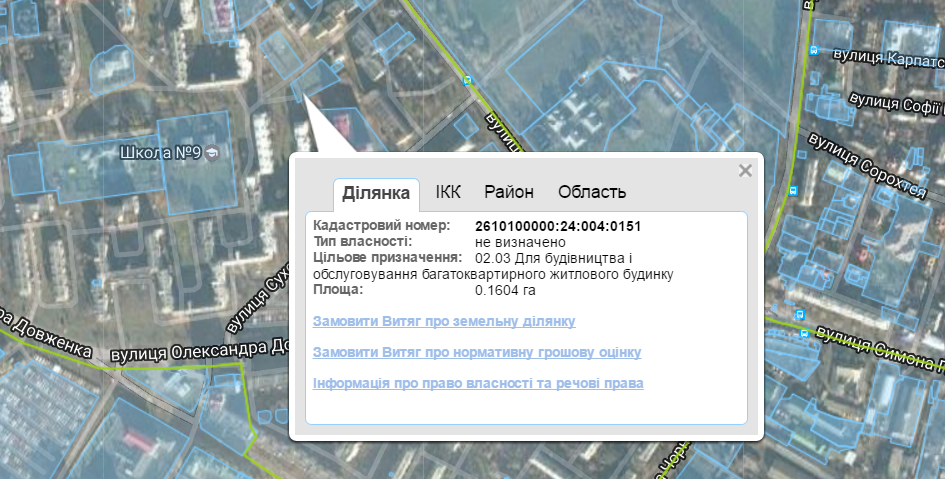This screenshot has width=946, height=479.
Task: Click bus stop icon on the diagonal road above the popup
Action: 467,80
